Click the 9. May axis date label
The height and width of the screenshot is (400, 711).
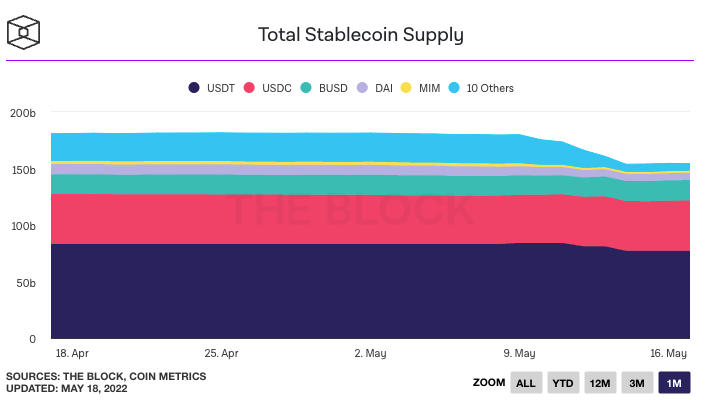pyautogui.click(x=519, y=353)
